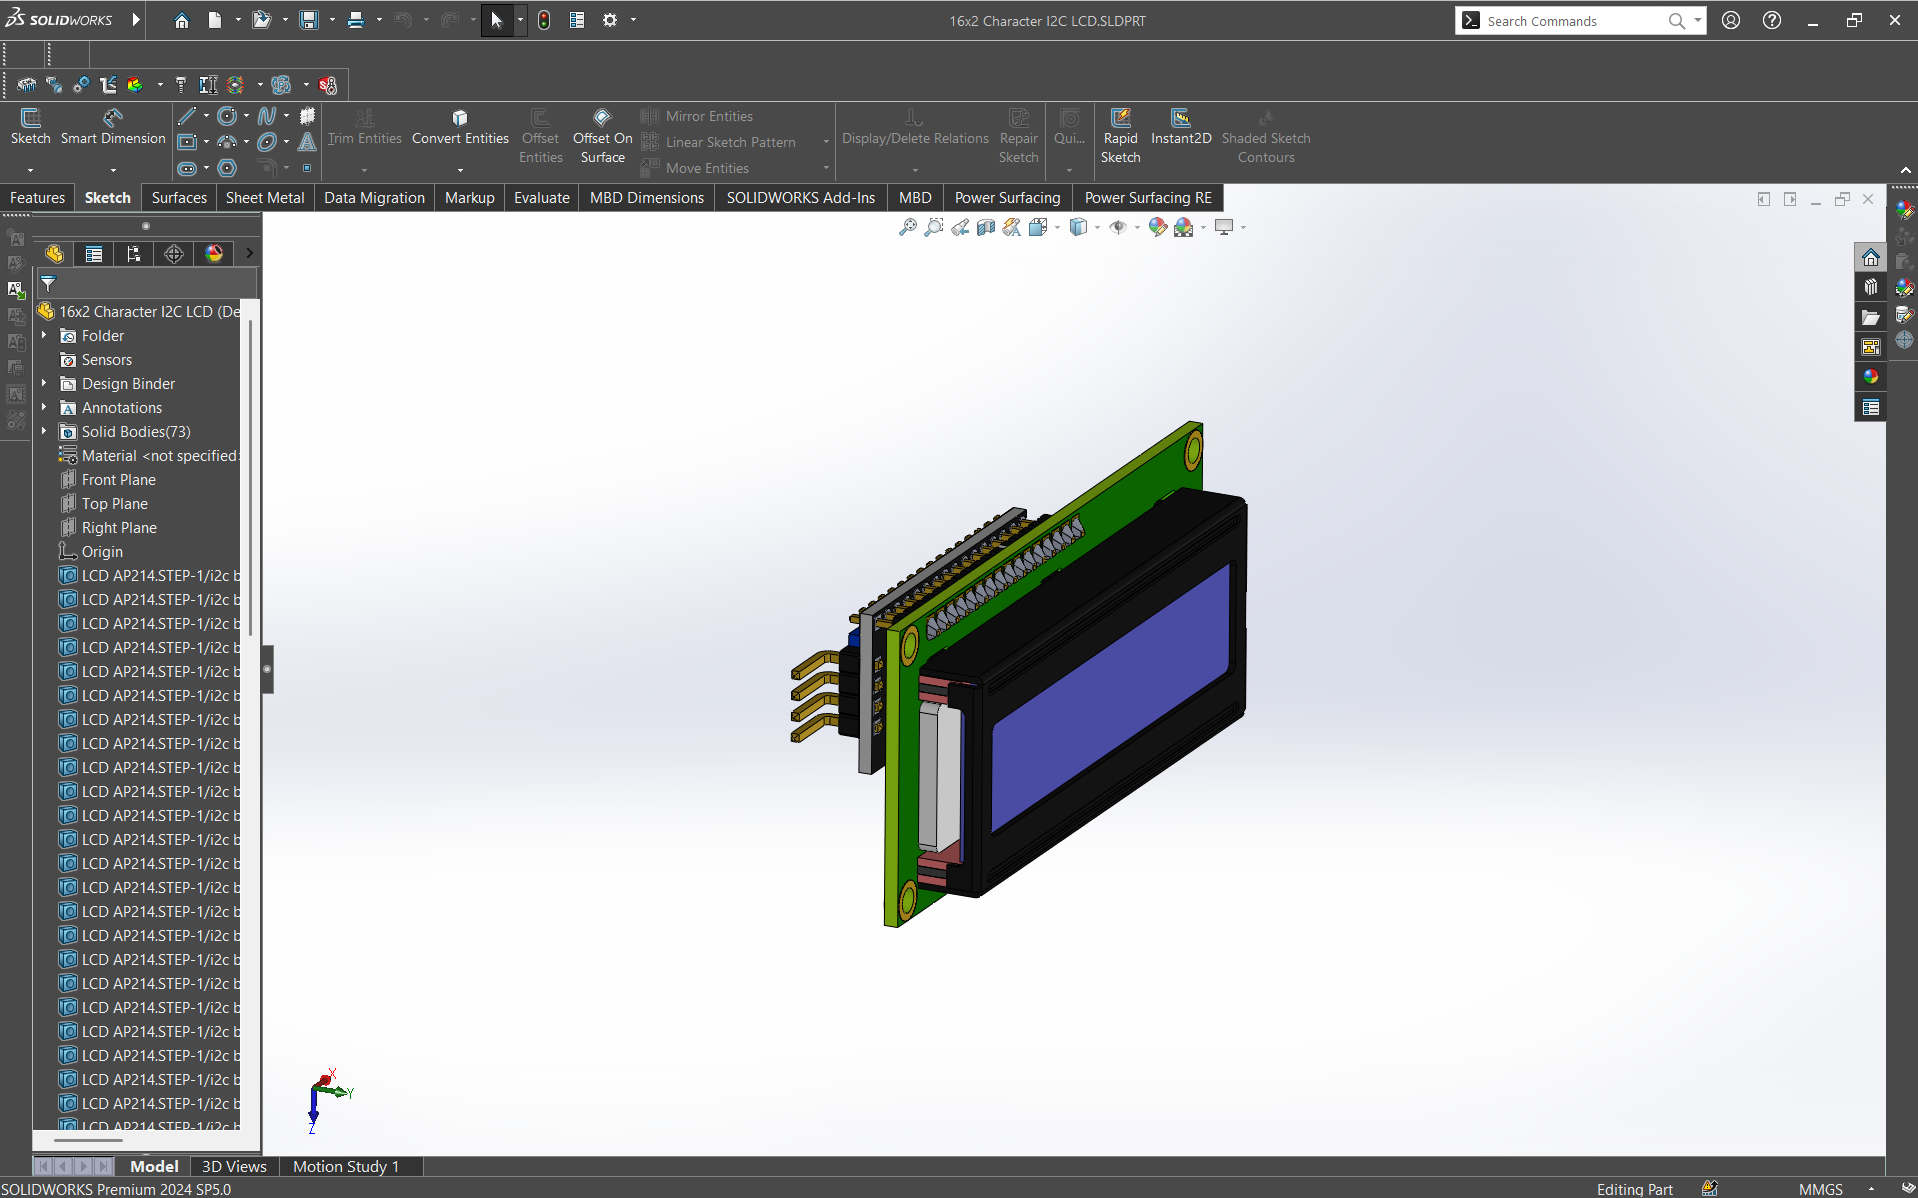Open the Hide/Show Items visibility dropdown
This screenshot has height=1198, width=1918.
pyautogui.click(x=1137, y=228)
